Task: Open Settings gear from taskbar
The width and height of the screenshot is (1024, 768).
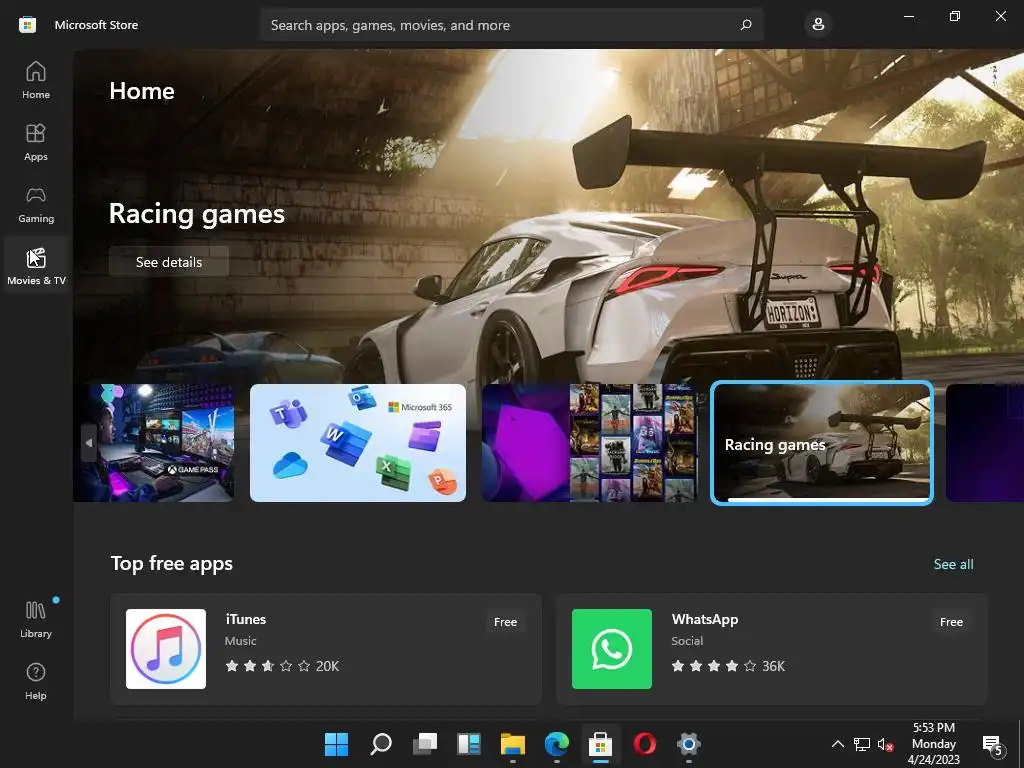Action: pos(688,744)
